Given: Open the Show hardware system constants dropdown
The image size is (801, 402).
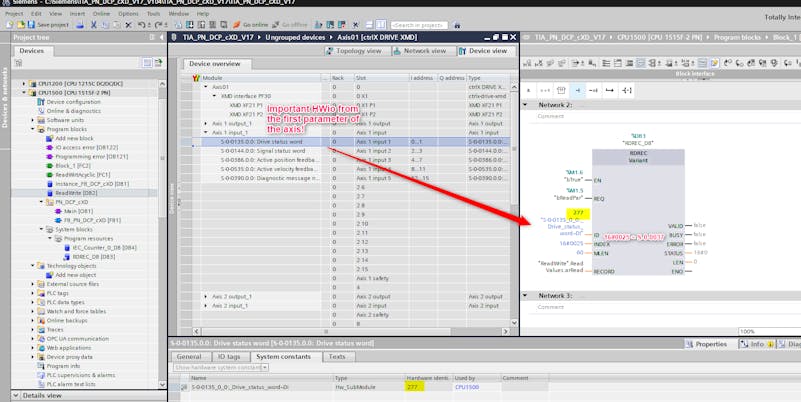Looking at the screenshot, I should pos(221,367).
